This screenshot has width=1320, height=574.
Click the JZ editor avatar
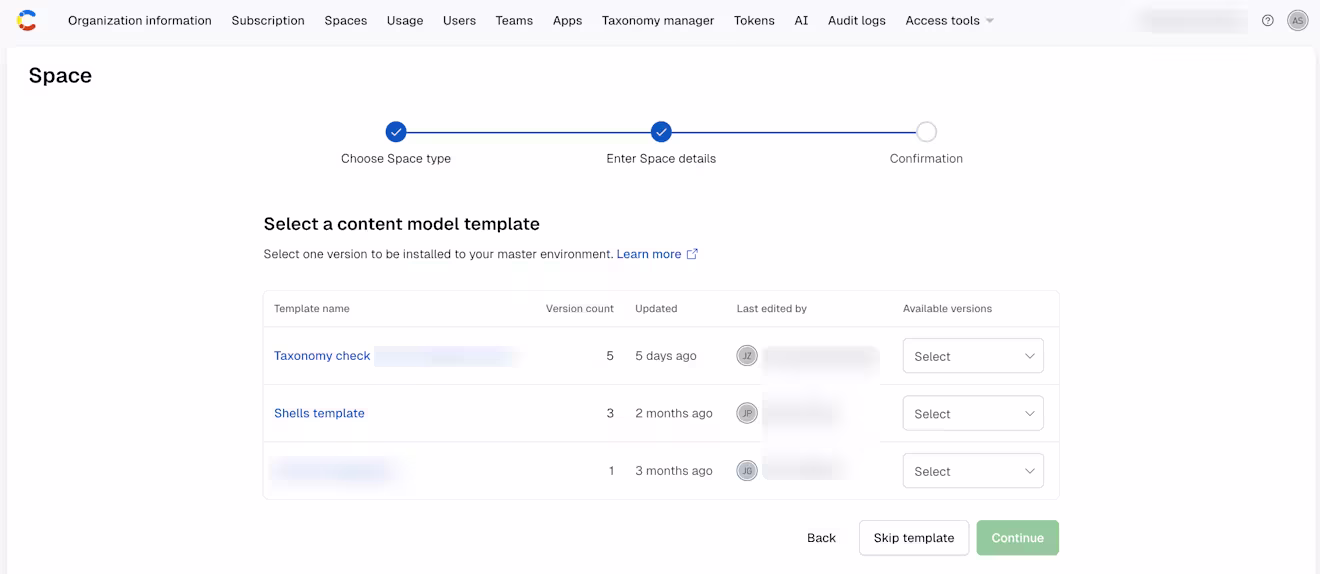point(747,356)
